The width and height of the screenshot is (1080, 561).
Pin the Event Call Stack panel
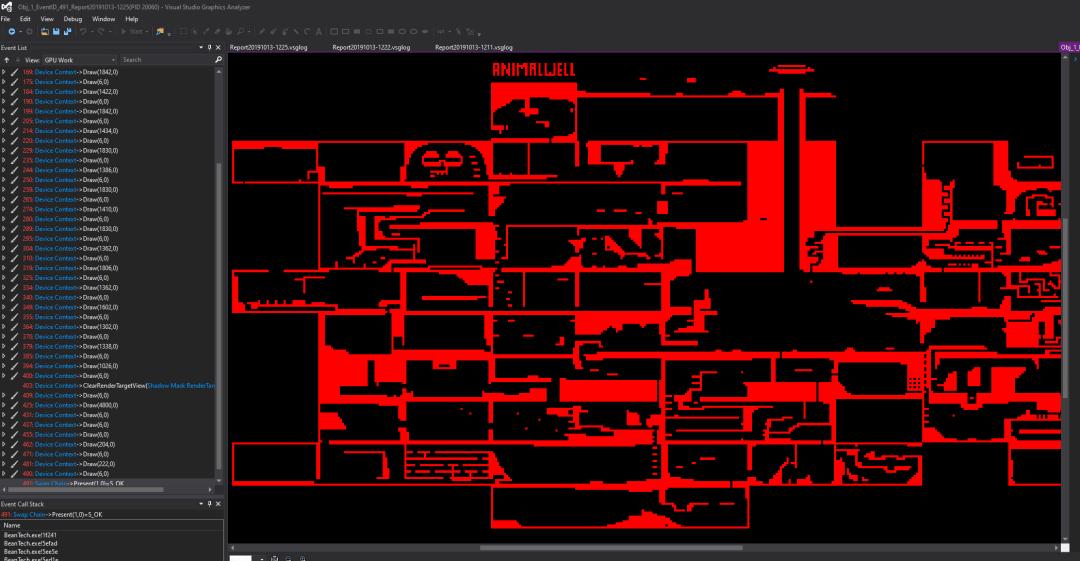click(209, 504)
